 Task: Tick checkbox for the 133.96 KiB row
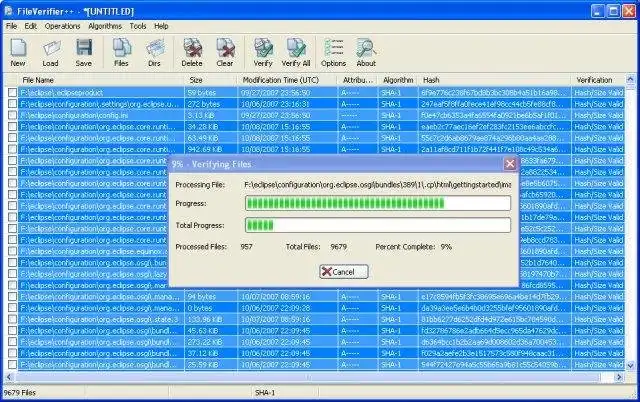13,319
